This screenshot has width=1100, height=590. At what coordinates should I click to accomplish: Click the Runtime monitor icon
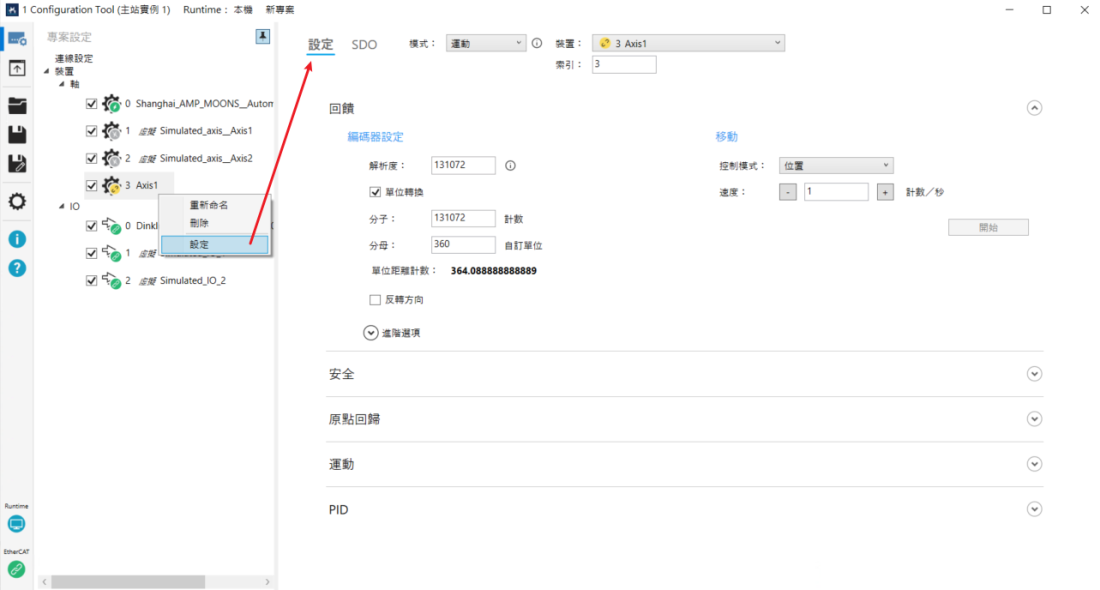click(17, 525)
